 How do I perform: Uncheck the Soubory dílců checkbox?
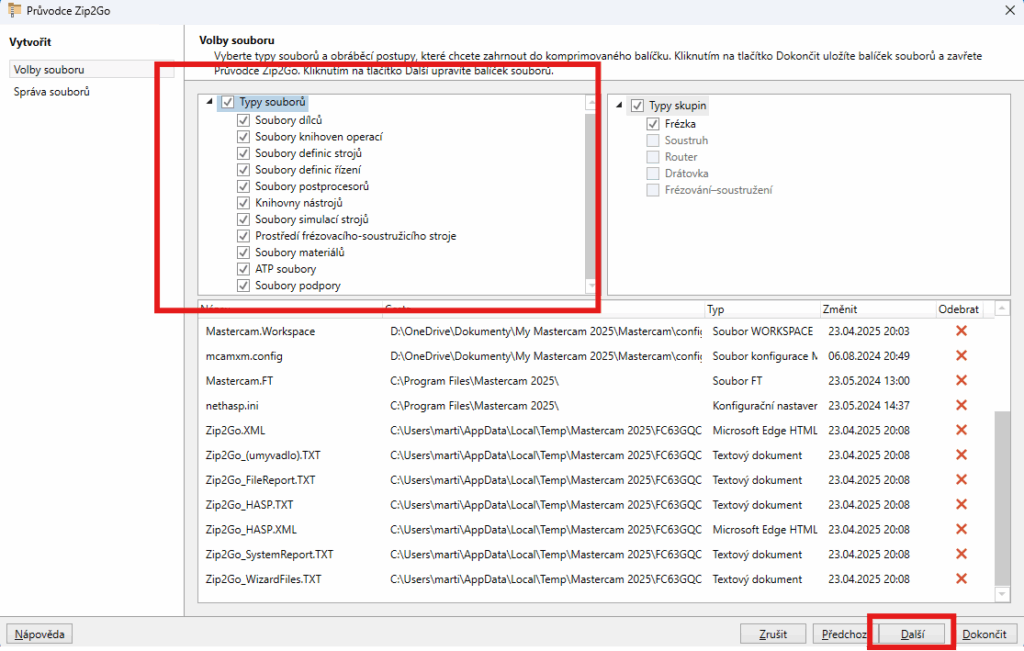click(x=243, y=121)
